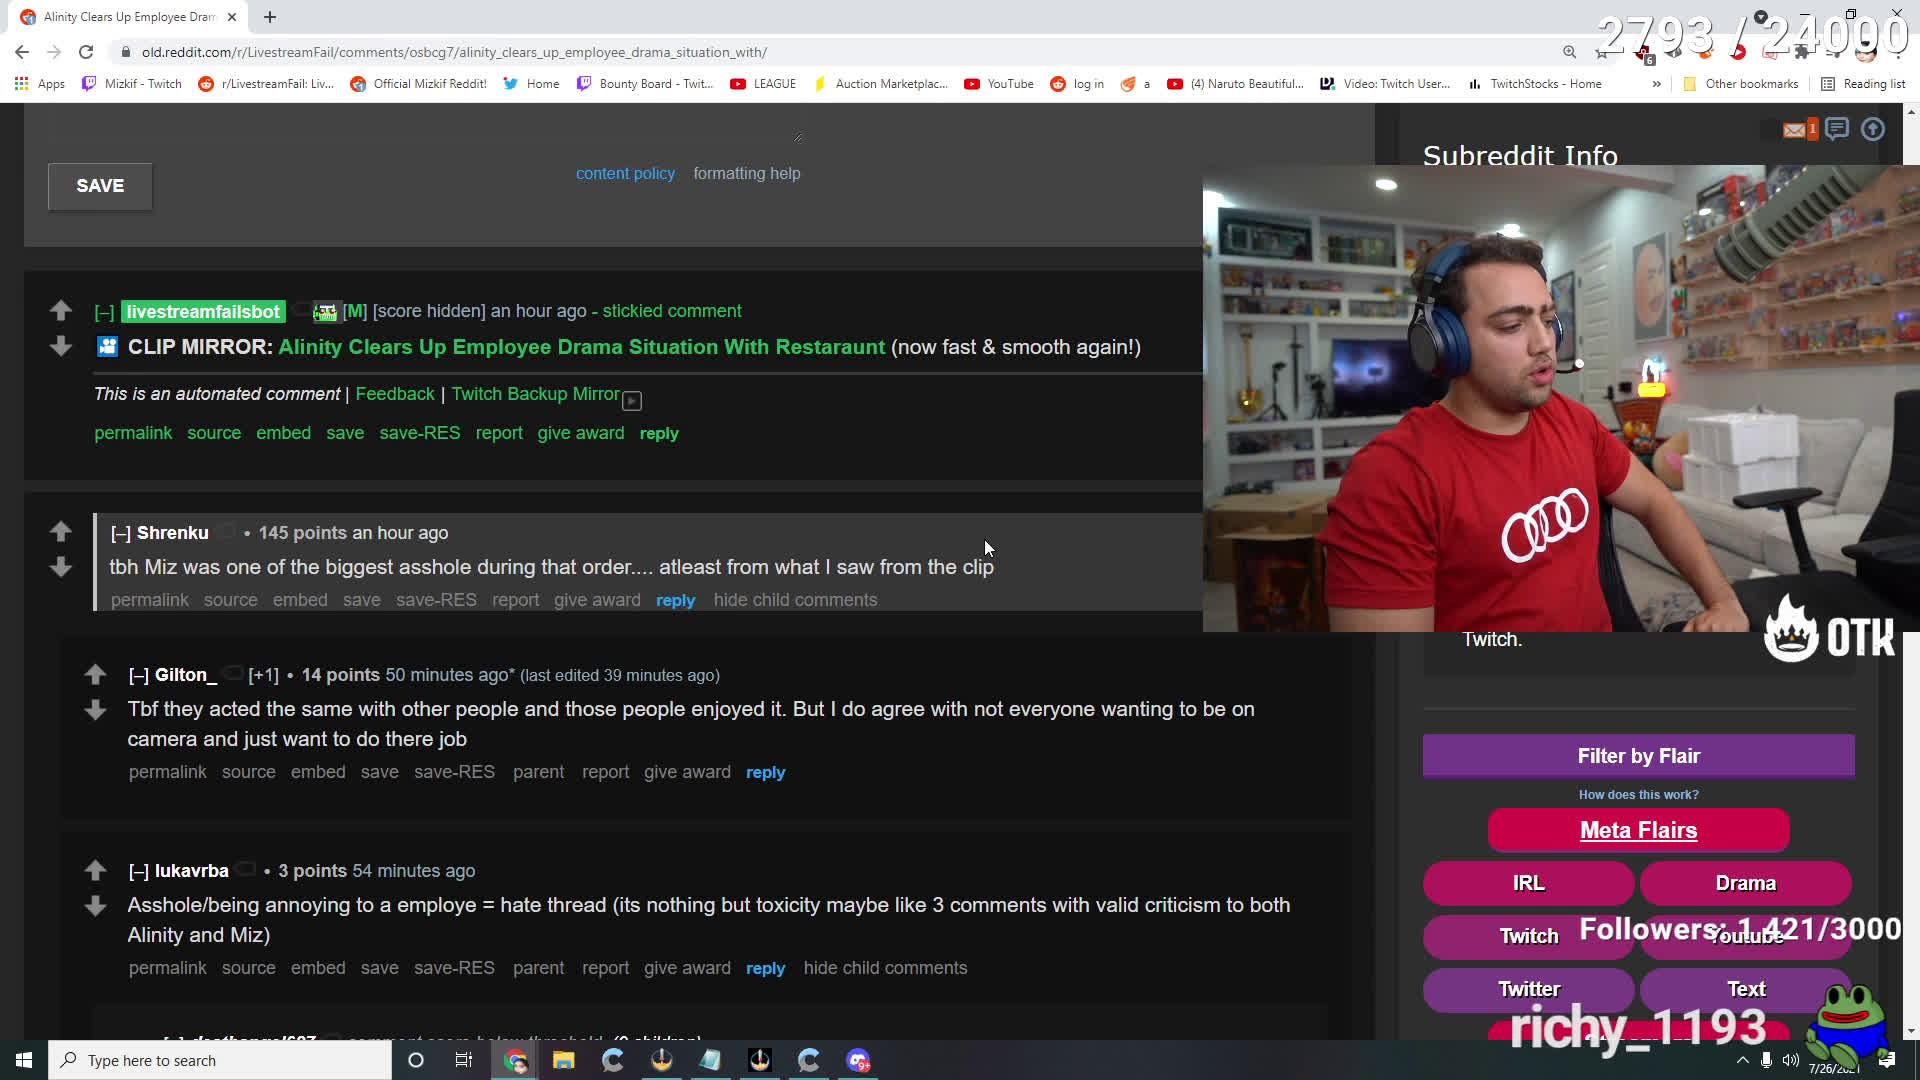
Task: Downvote Gilton_'s comment
Action: 95,710
